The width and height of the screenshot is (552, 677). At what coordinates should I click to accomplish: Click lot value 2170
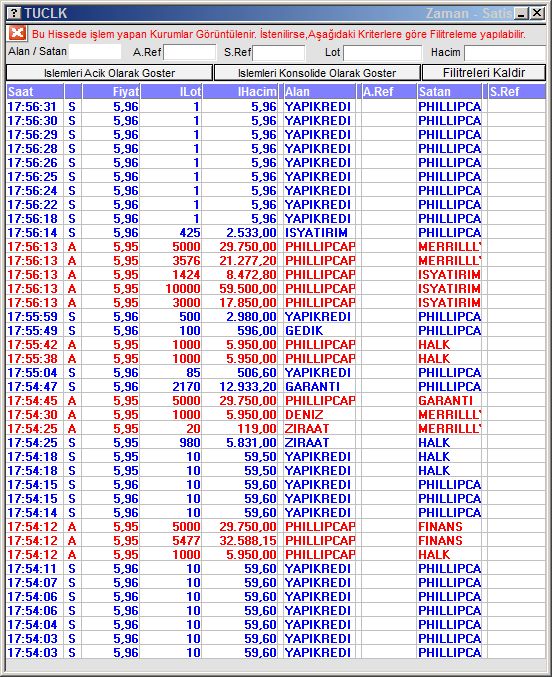click(187, 386)
